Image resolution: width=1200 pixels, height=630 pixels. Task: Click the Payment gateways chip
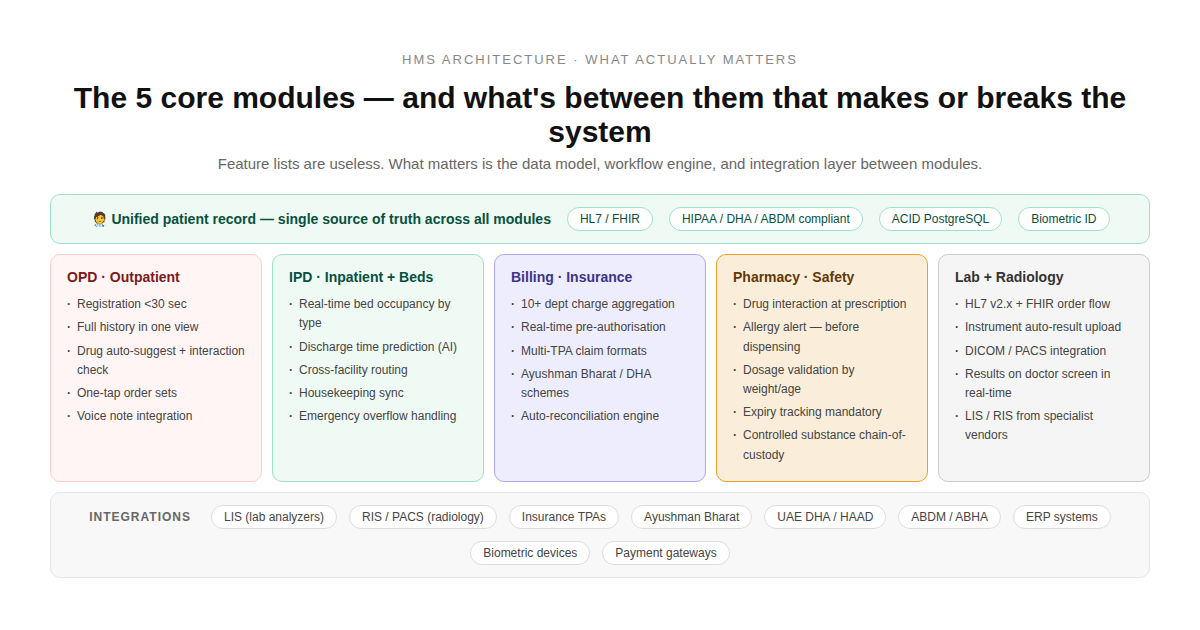click(x=666, y=553)
